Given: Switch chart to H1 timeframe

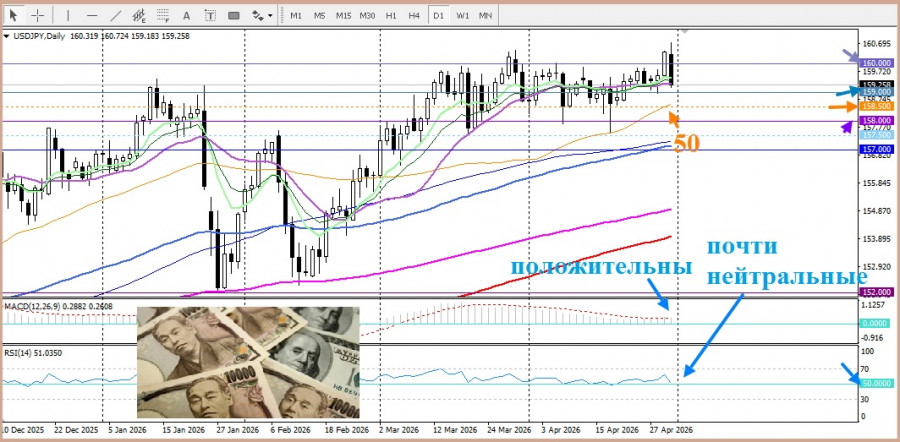Looking at the screenshot, I should (391, 15).
